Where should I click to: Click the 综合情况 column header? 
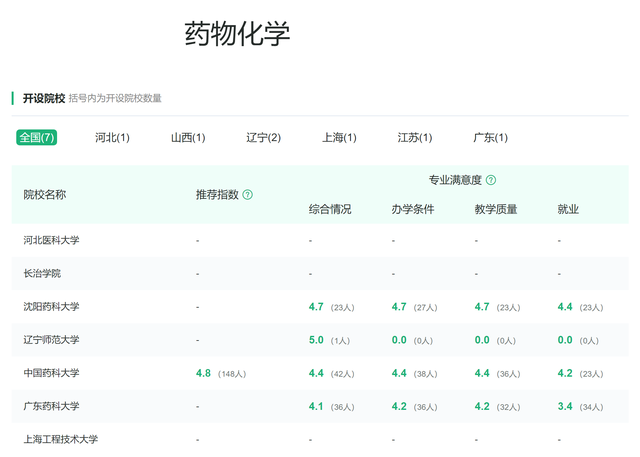(330, 209)
